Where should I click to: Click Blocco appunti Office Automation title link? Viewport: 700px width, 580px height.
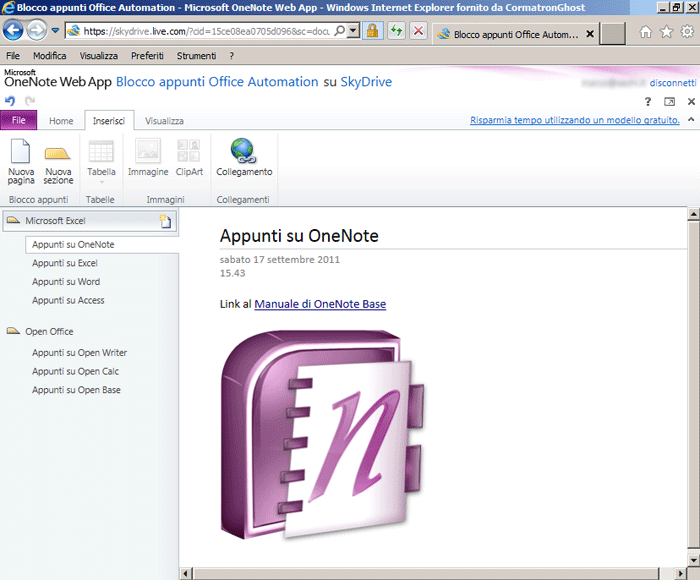pos(217,82)
